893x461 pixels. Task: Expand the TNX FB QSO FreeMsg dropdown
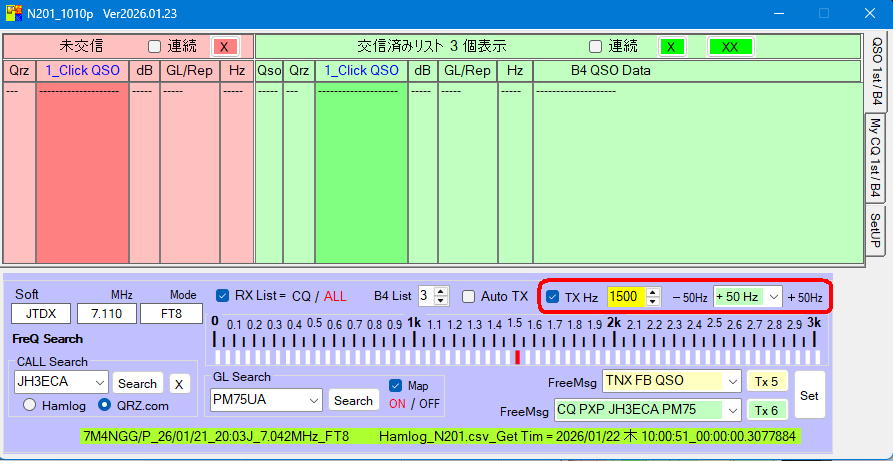point(733,381)
